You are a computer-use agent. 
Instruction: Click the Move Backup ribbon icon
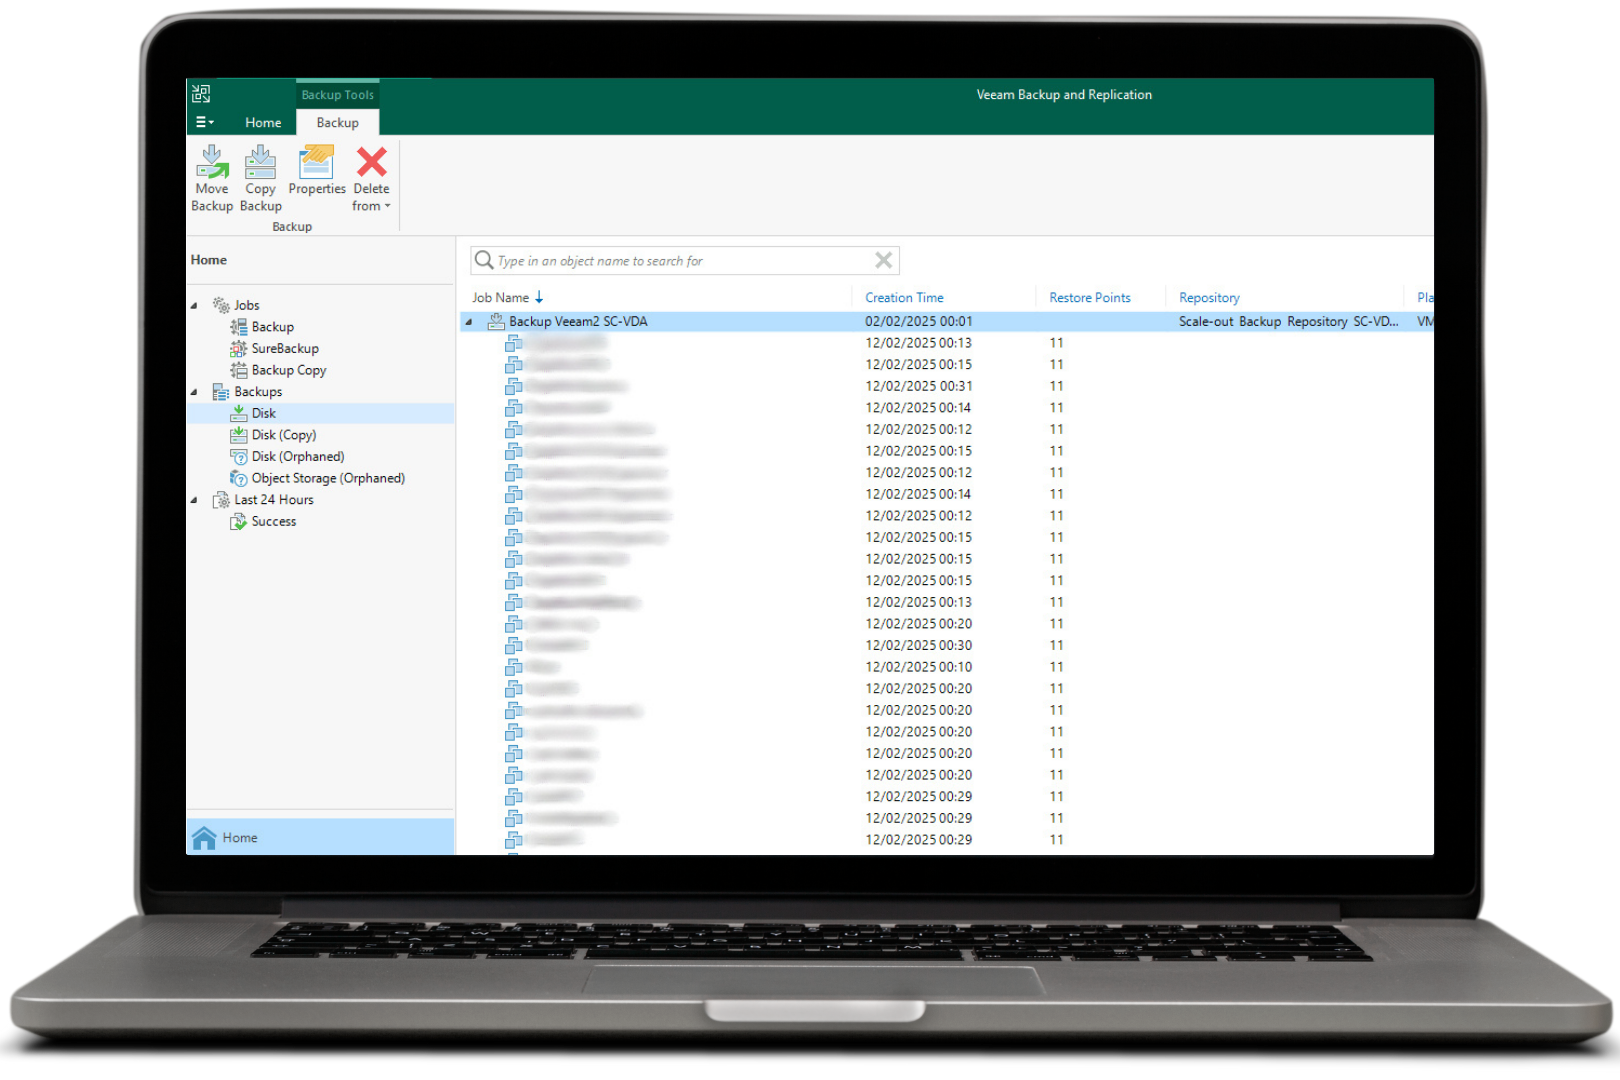[x=212, y=162]
